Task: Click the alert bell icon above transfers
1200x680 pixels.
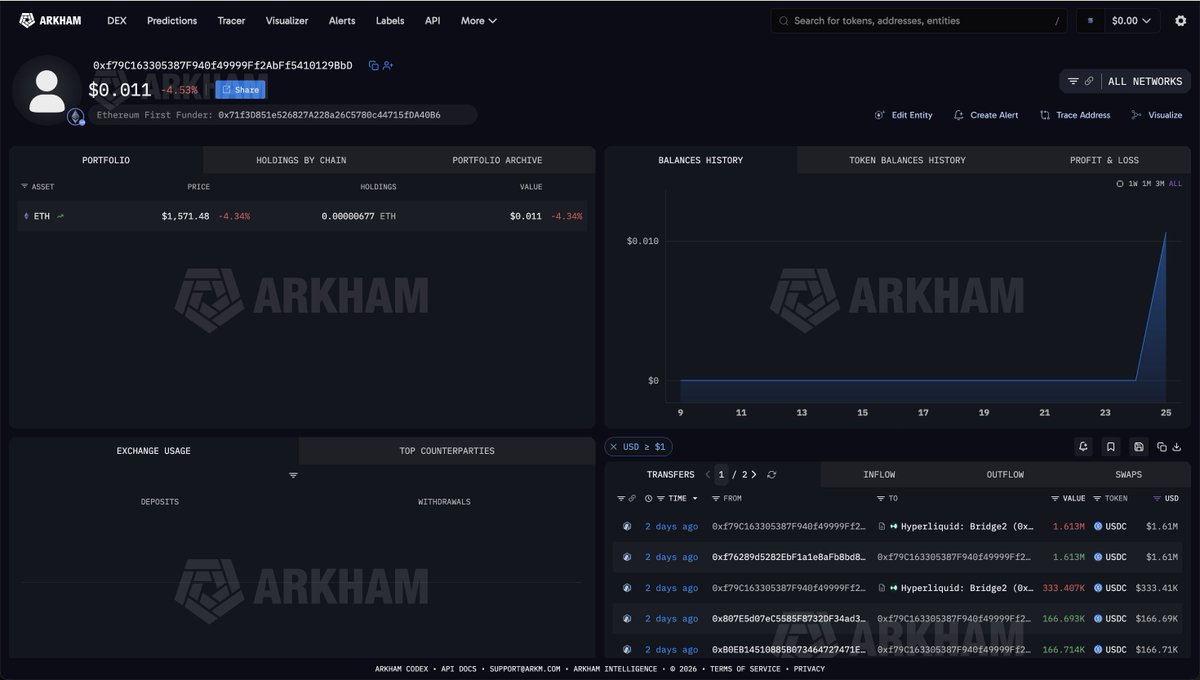Action: click(1083, 447)
